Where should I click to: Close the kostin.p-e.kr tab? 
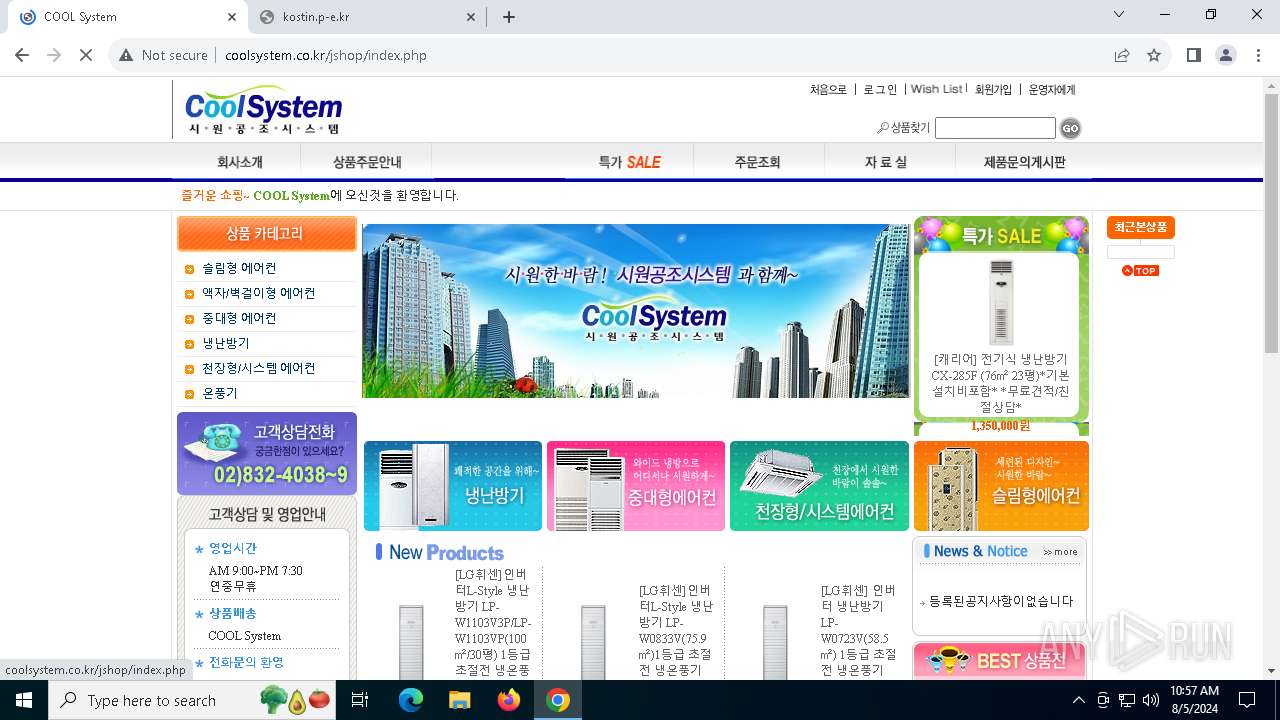click(x=472, y=17)
